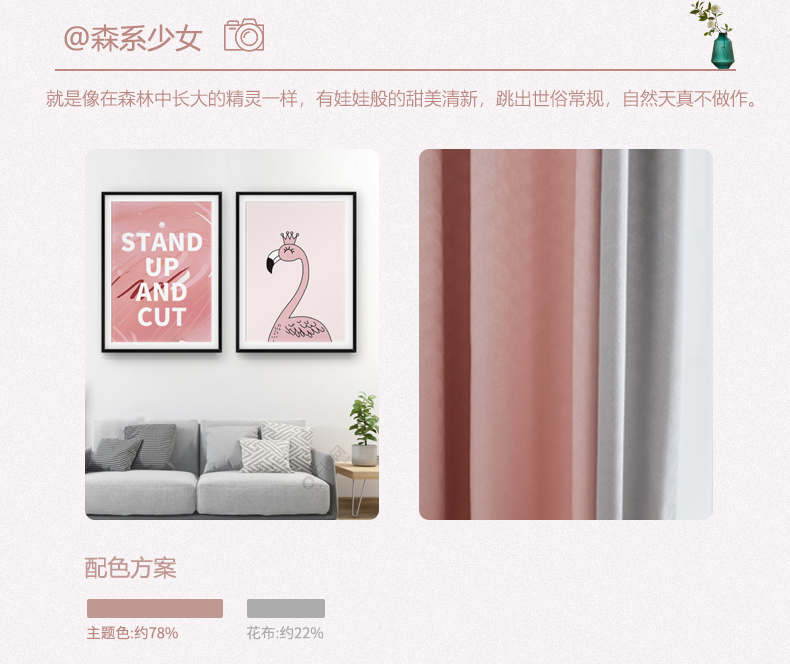Click the 主题色:约78% label
This screenshot has height=664, width=790.
132,633
